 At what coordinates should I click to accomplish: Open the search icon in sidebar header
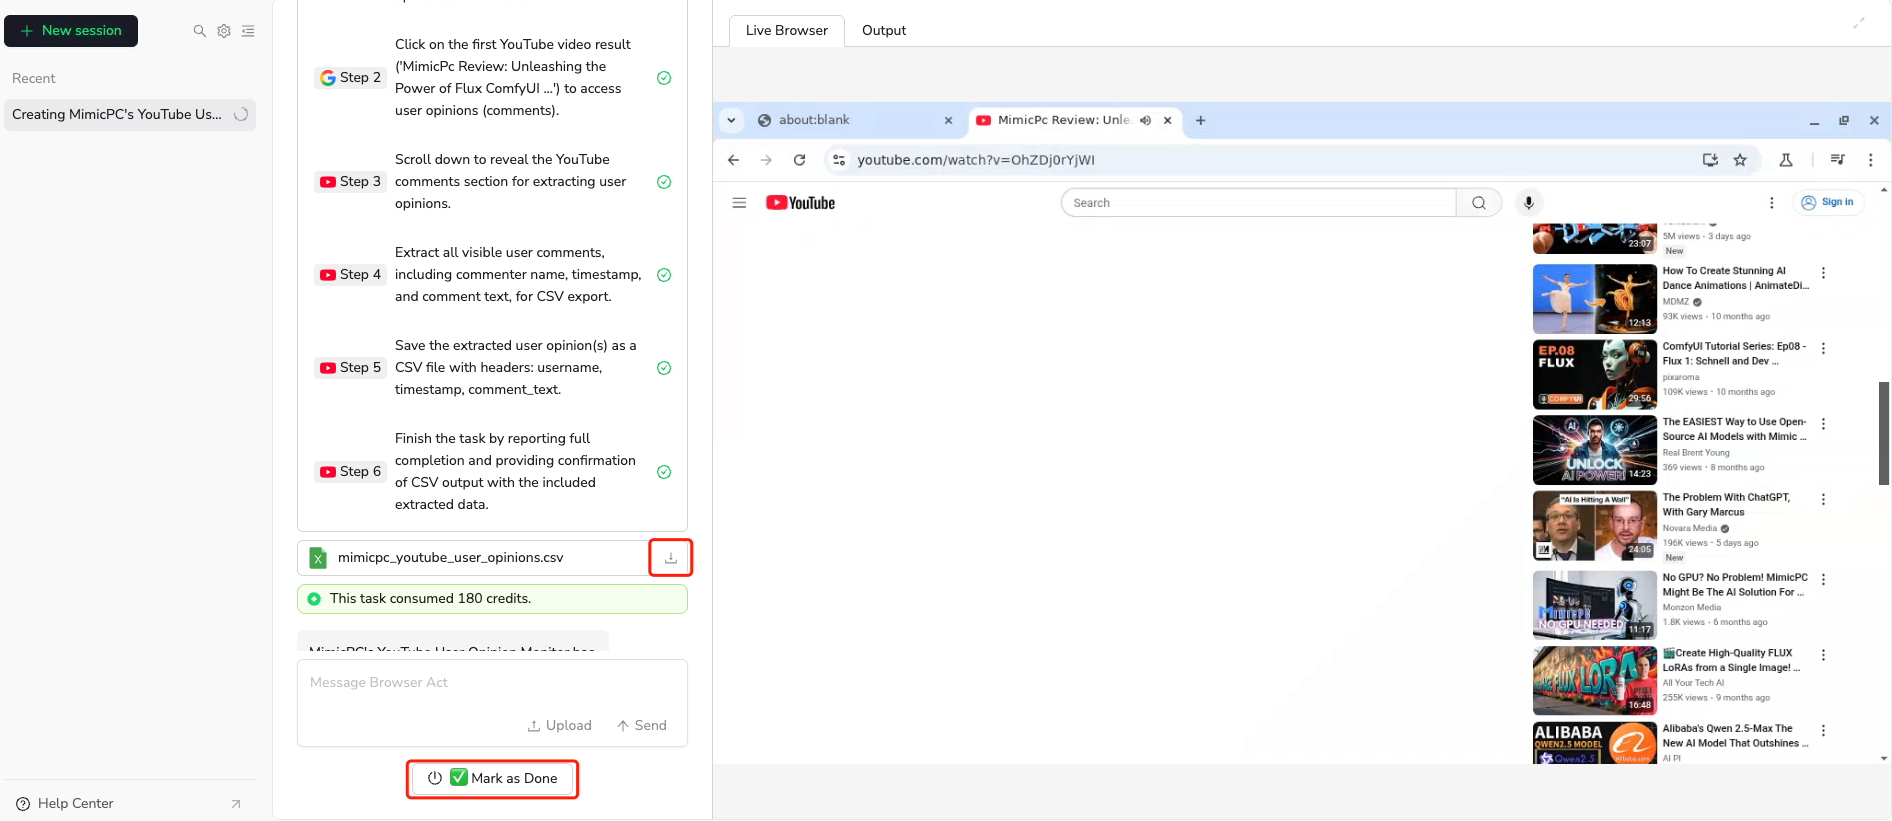tap(200, 31)
